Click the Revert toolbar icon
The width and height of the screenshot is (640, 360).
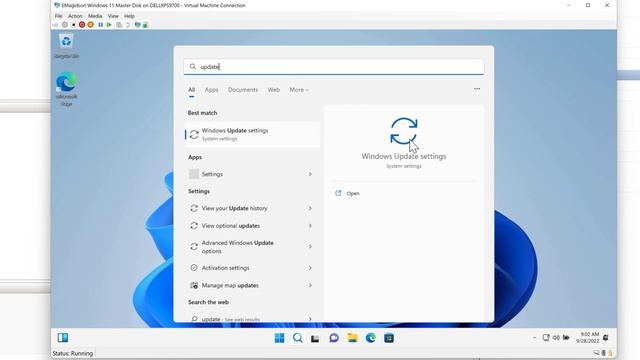point(128,25)
